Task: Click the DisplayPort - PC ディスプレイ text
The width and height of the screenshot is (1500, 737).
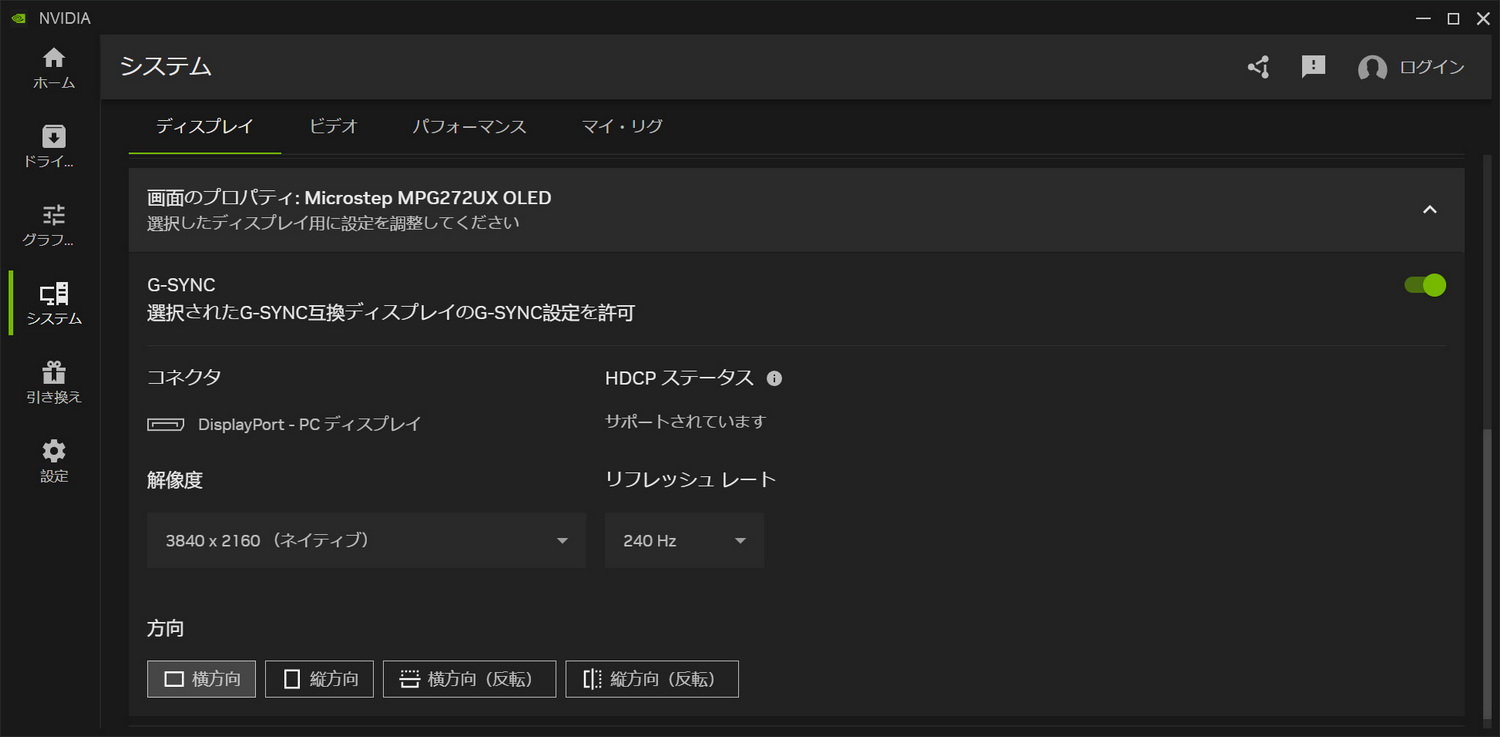Action: click(x=310, y=424)
